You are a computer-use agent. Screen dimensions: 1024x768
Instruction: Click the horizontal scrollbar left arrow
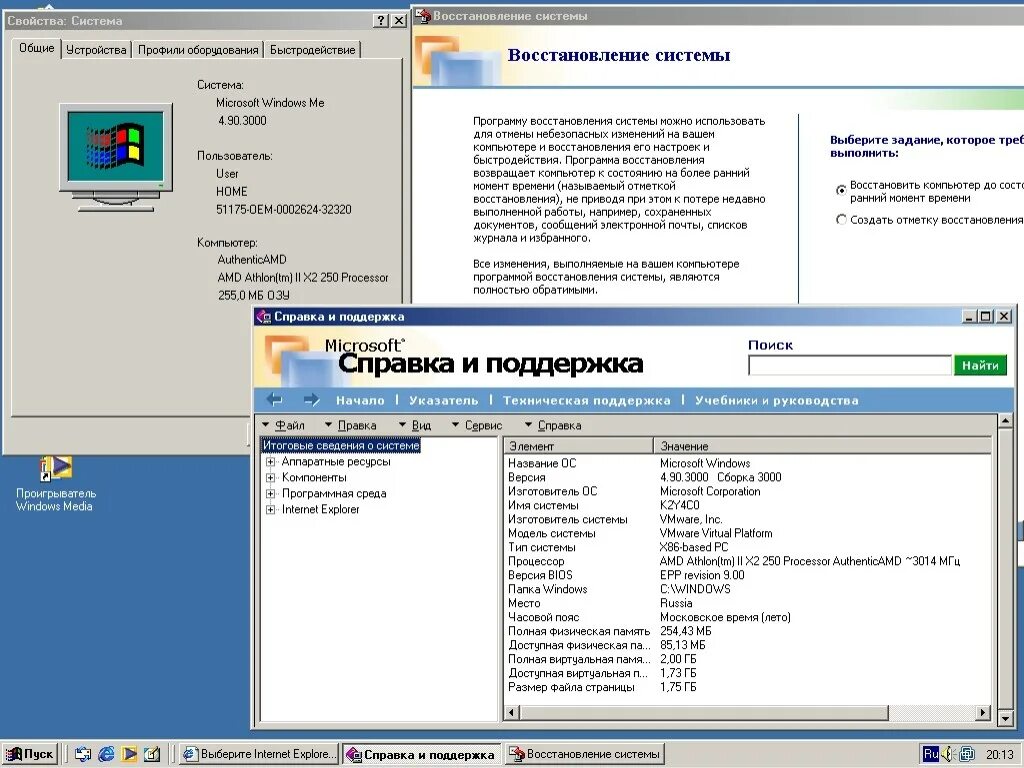pos(513,712)
